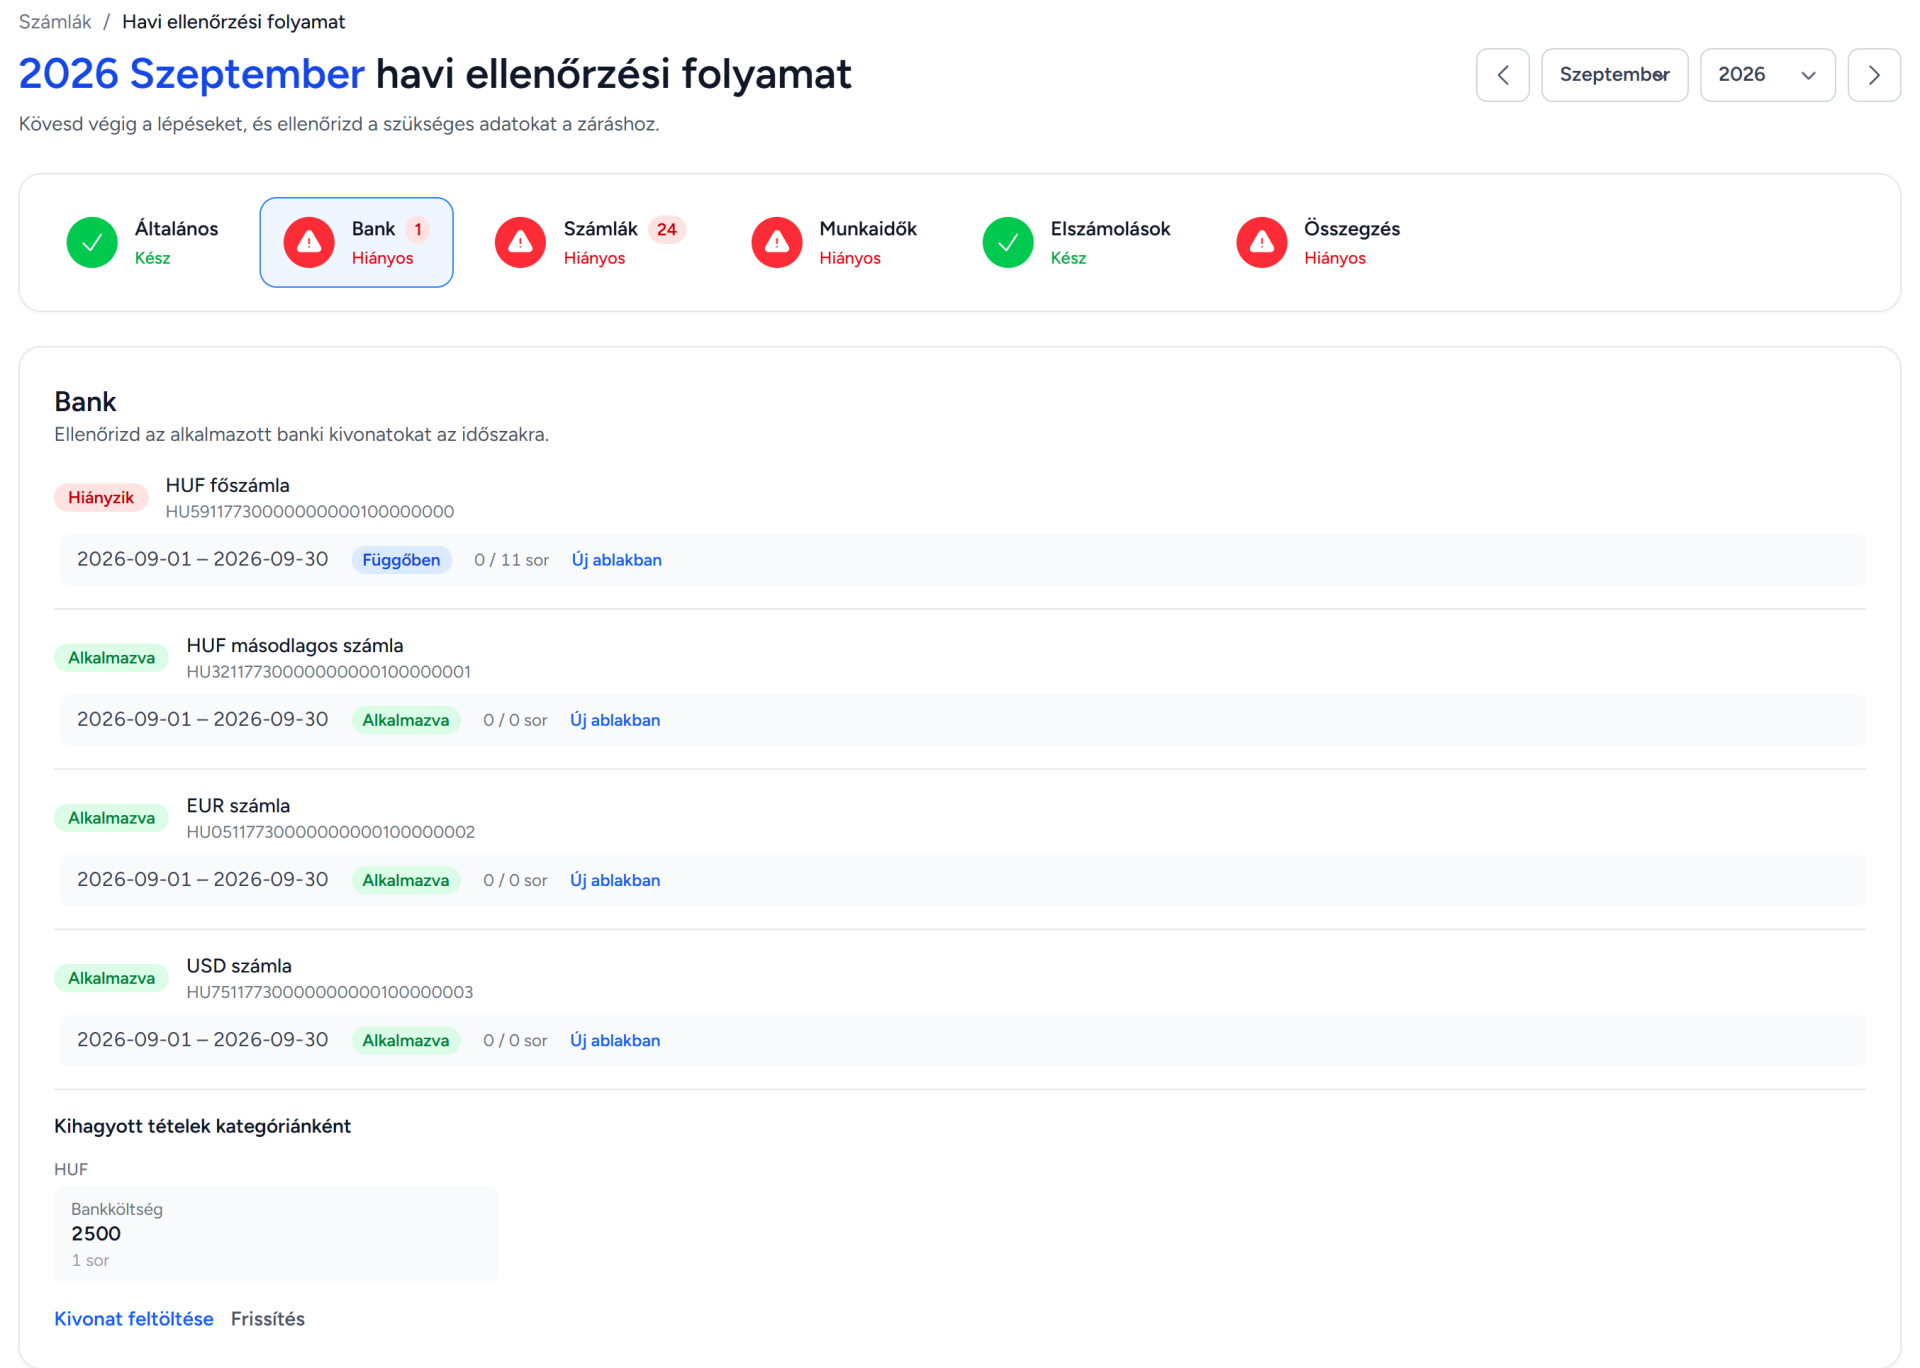Click the IBAN HU59117730000000000100000000
This screenshot has height=1368, width=1920.
pos(309,512)
